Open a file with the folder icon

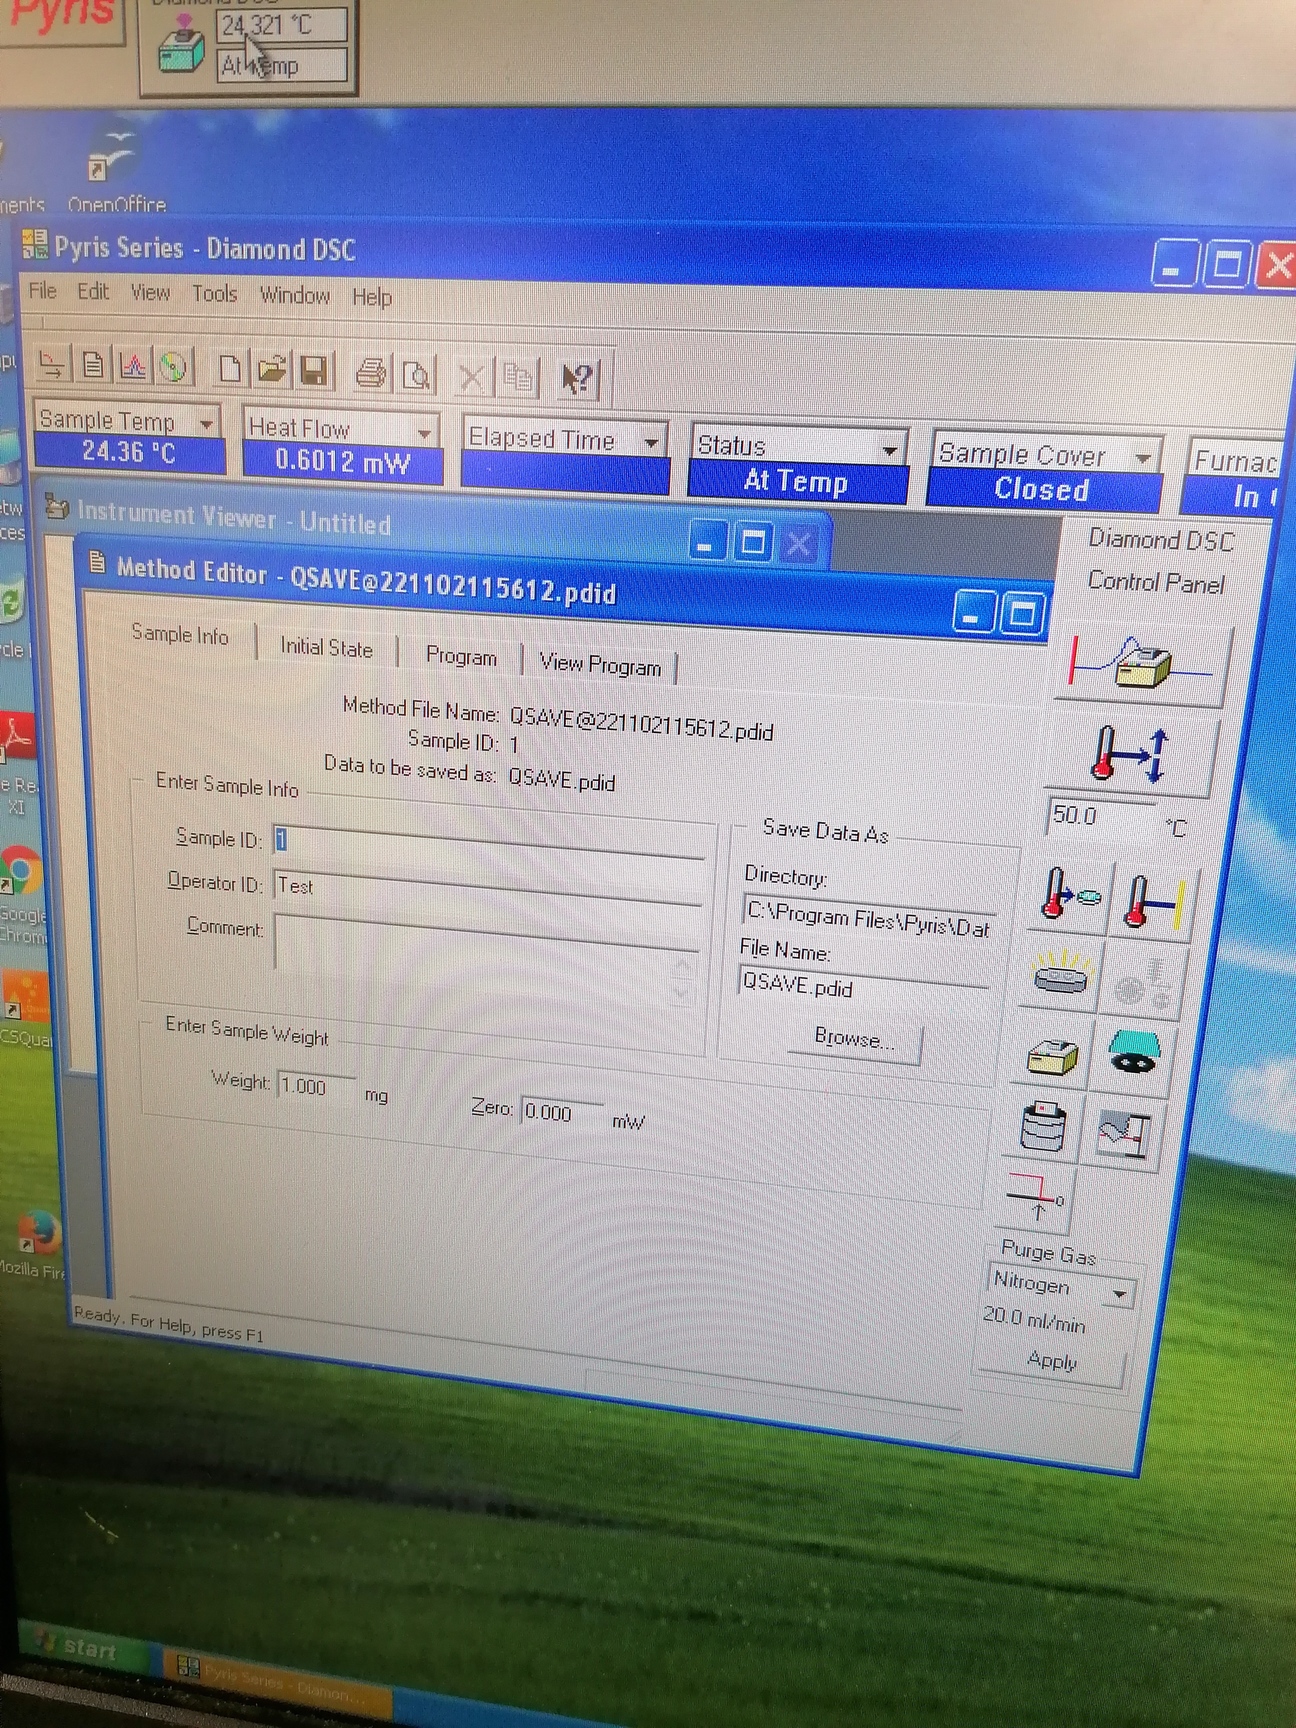(271, 370)
